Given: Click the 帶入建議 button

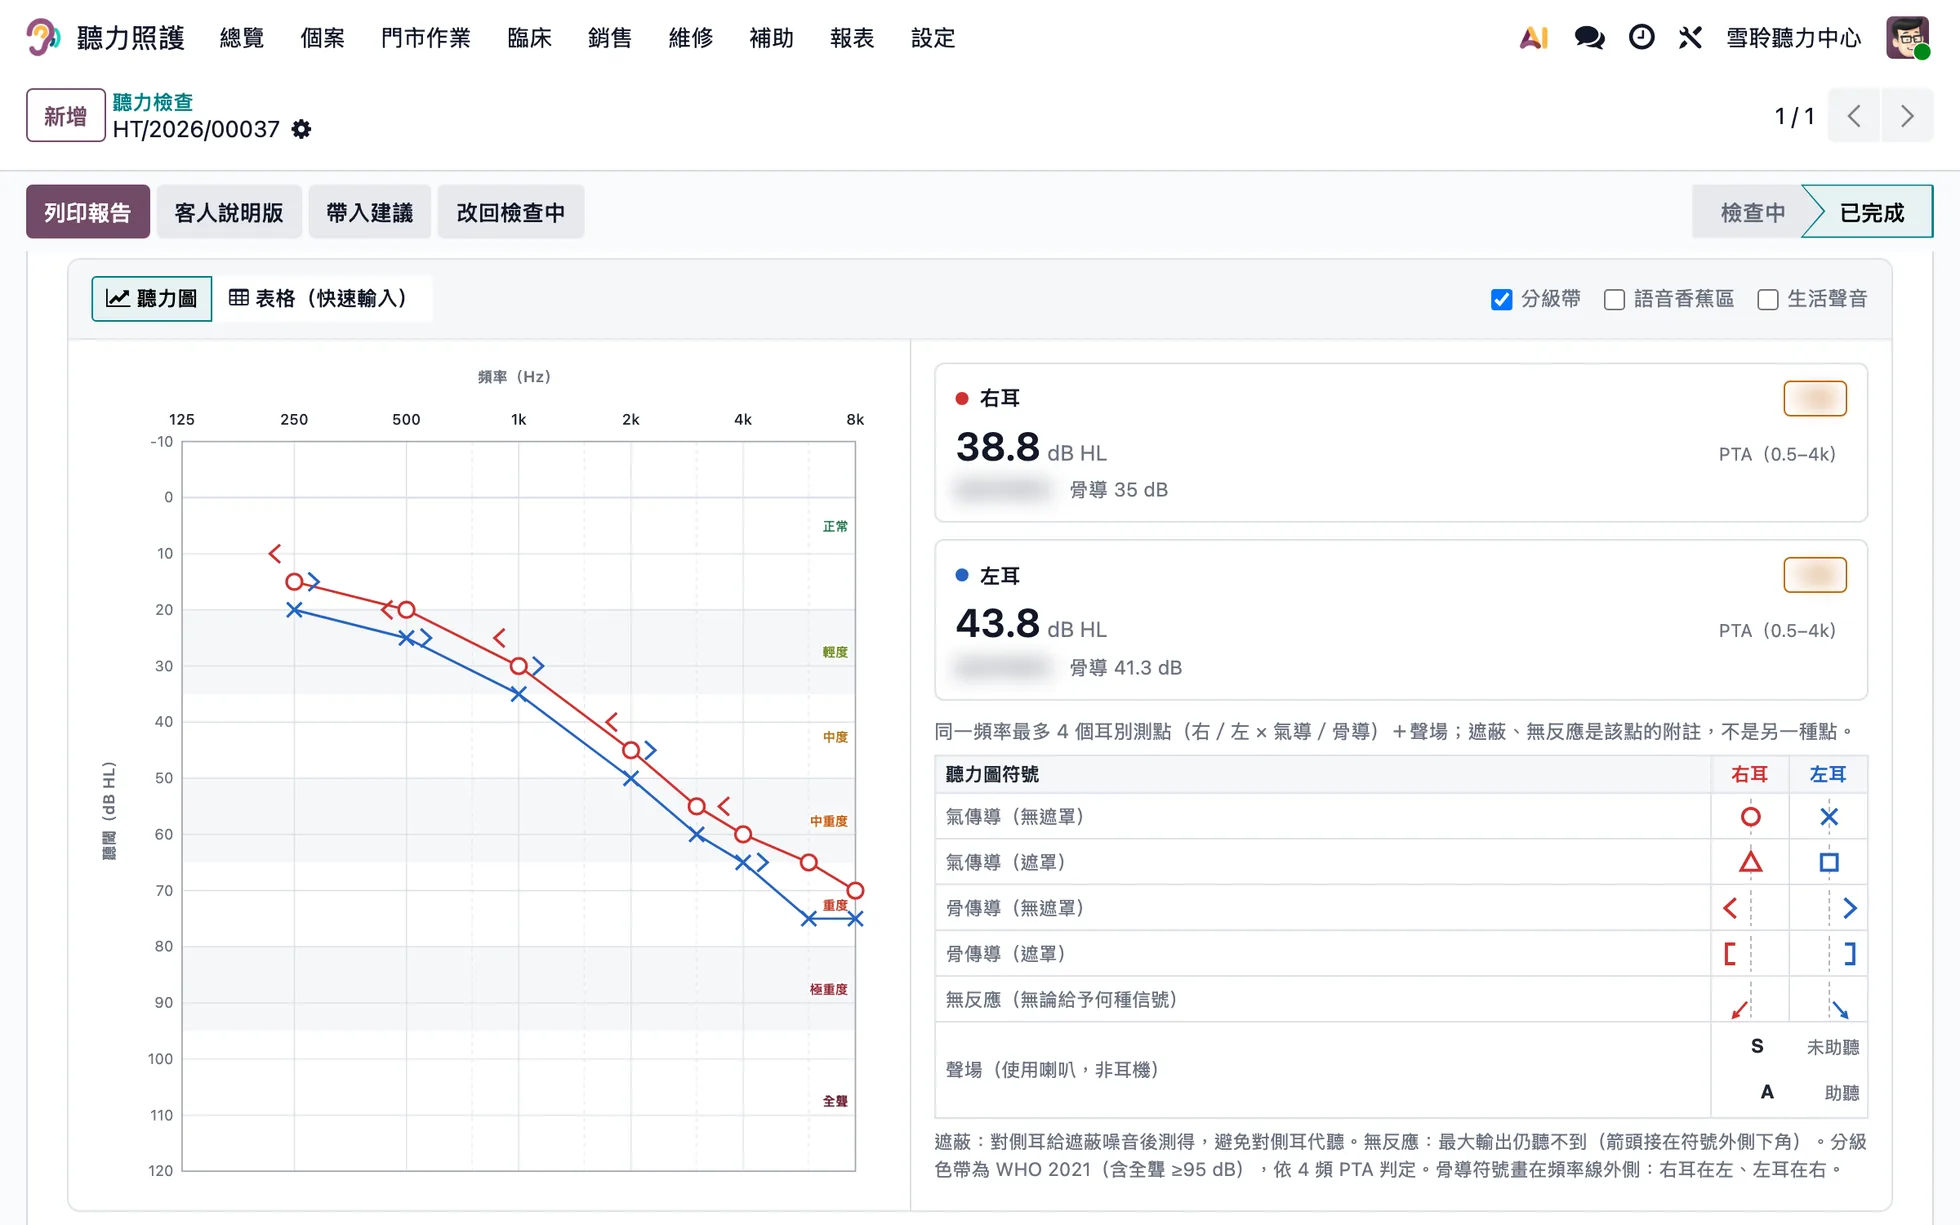Looking at the screenshot, I should 370,212.
